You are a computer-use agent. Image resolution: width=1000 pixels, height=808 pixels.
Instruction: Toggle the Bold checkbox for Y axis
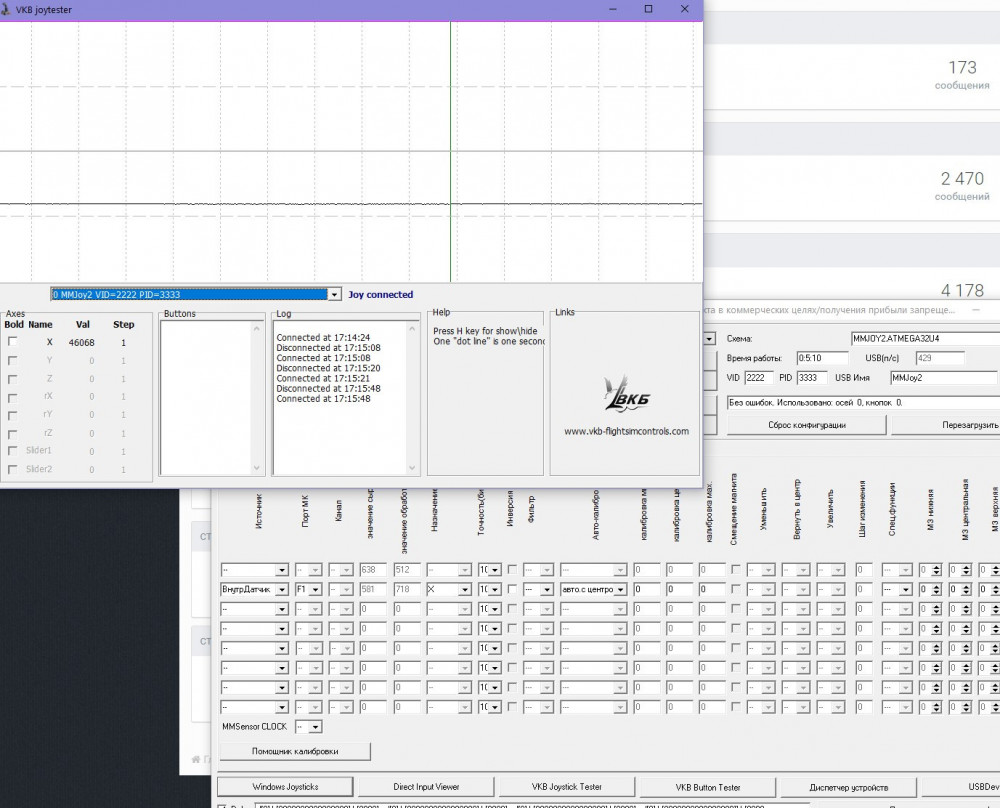click(x=13, y=360)
